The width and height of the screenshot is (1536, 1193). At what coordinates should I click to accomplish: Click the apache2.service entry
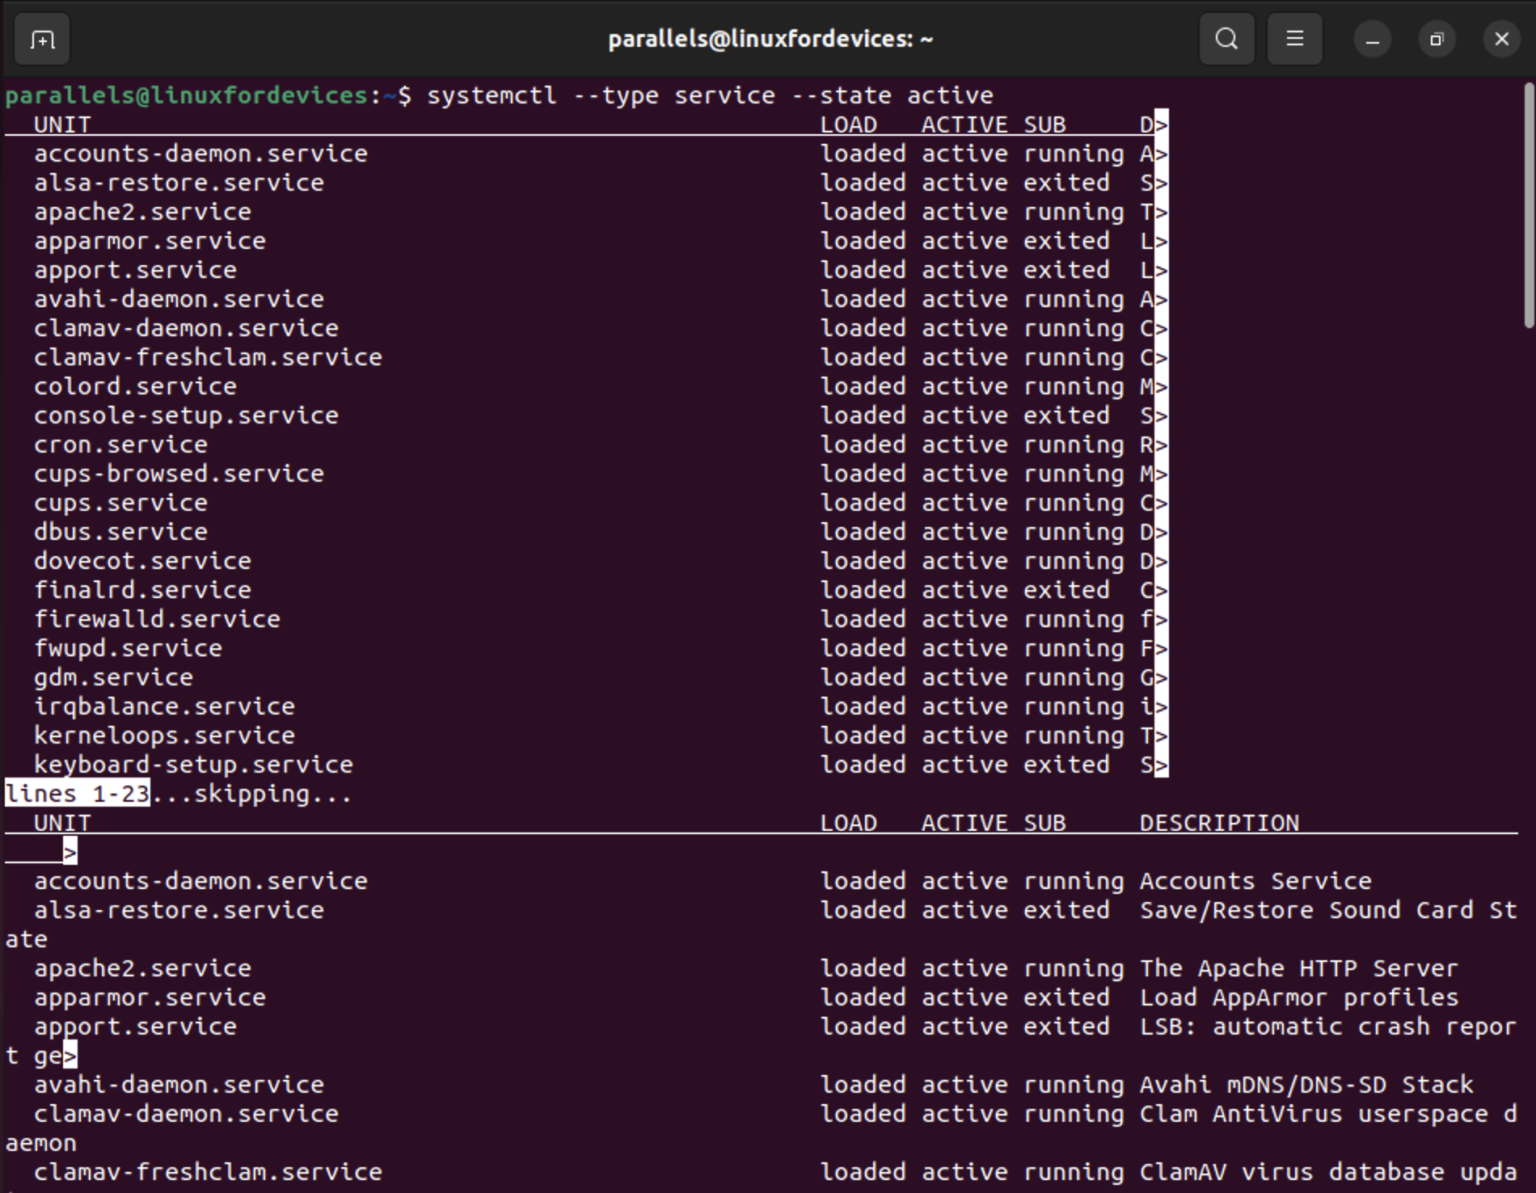[x=142, y=211]
